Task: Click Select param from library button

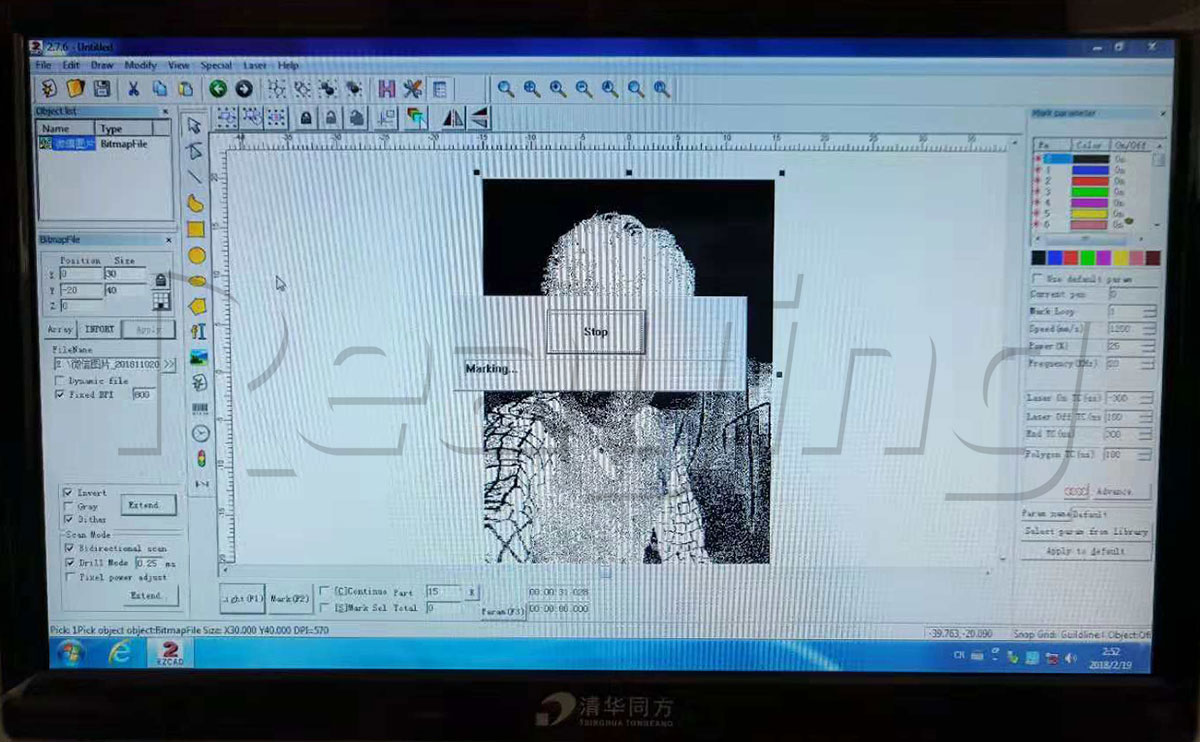Action: click(1086, 532)
